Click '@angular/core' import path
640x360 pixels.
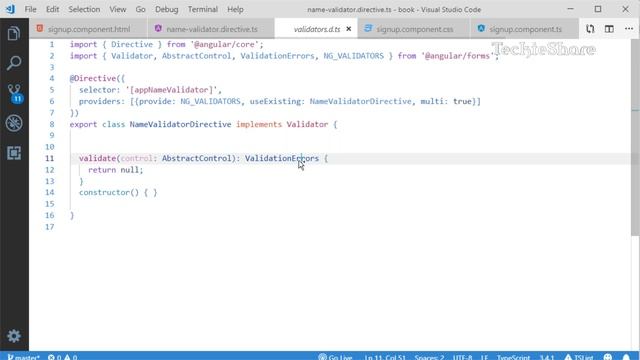tap(224, 44)
